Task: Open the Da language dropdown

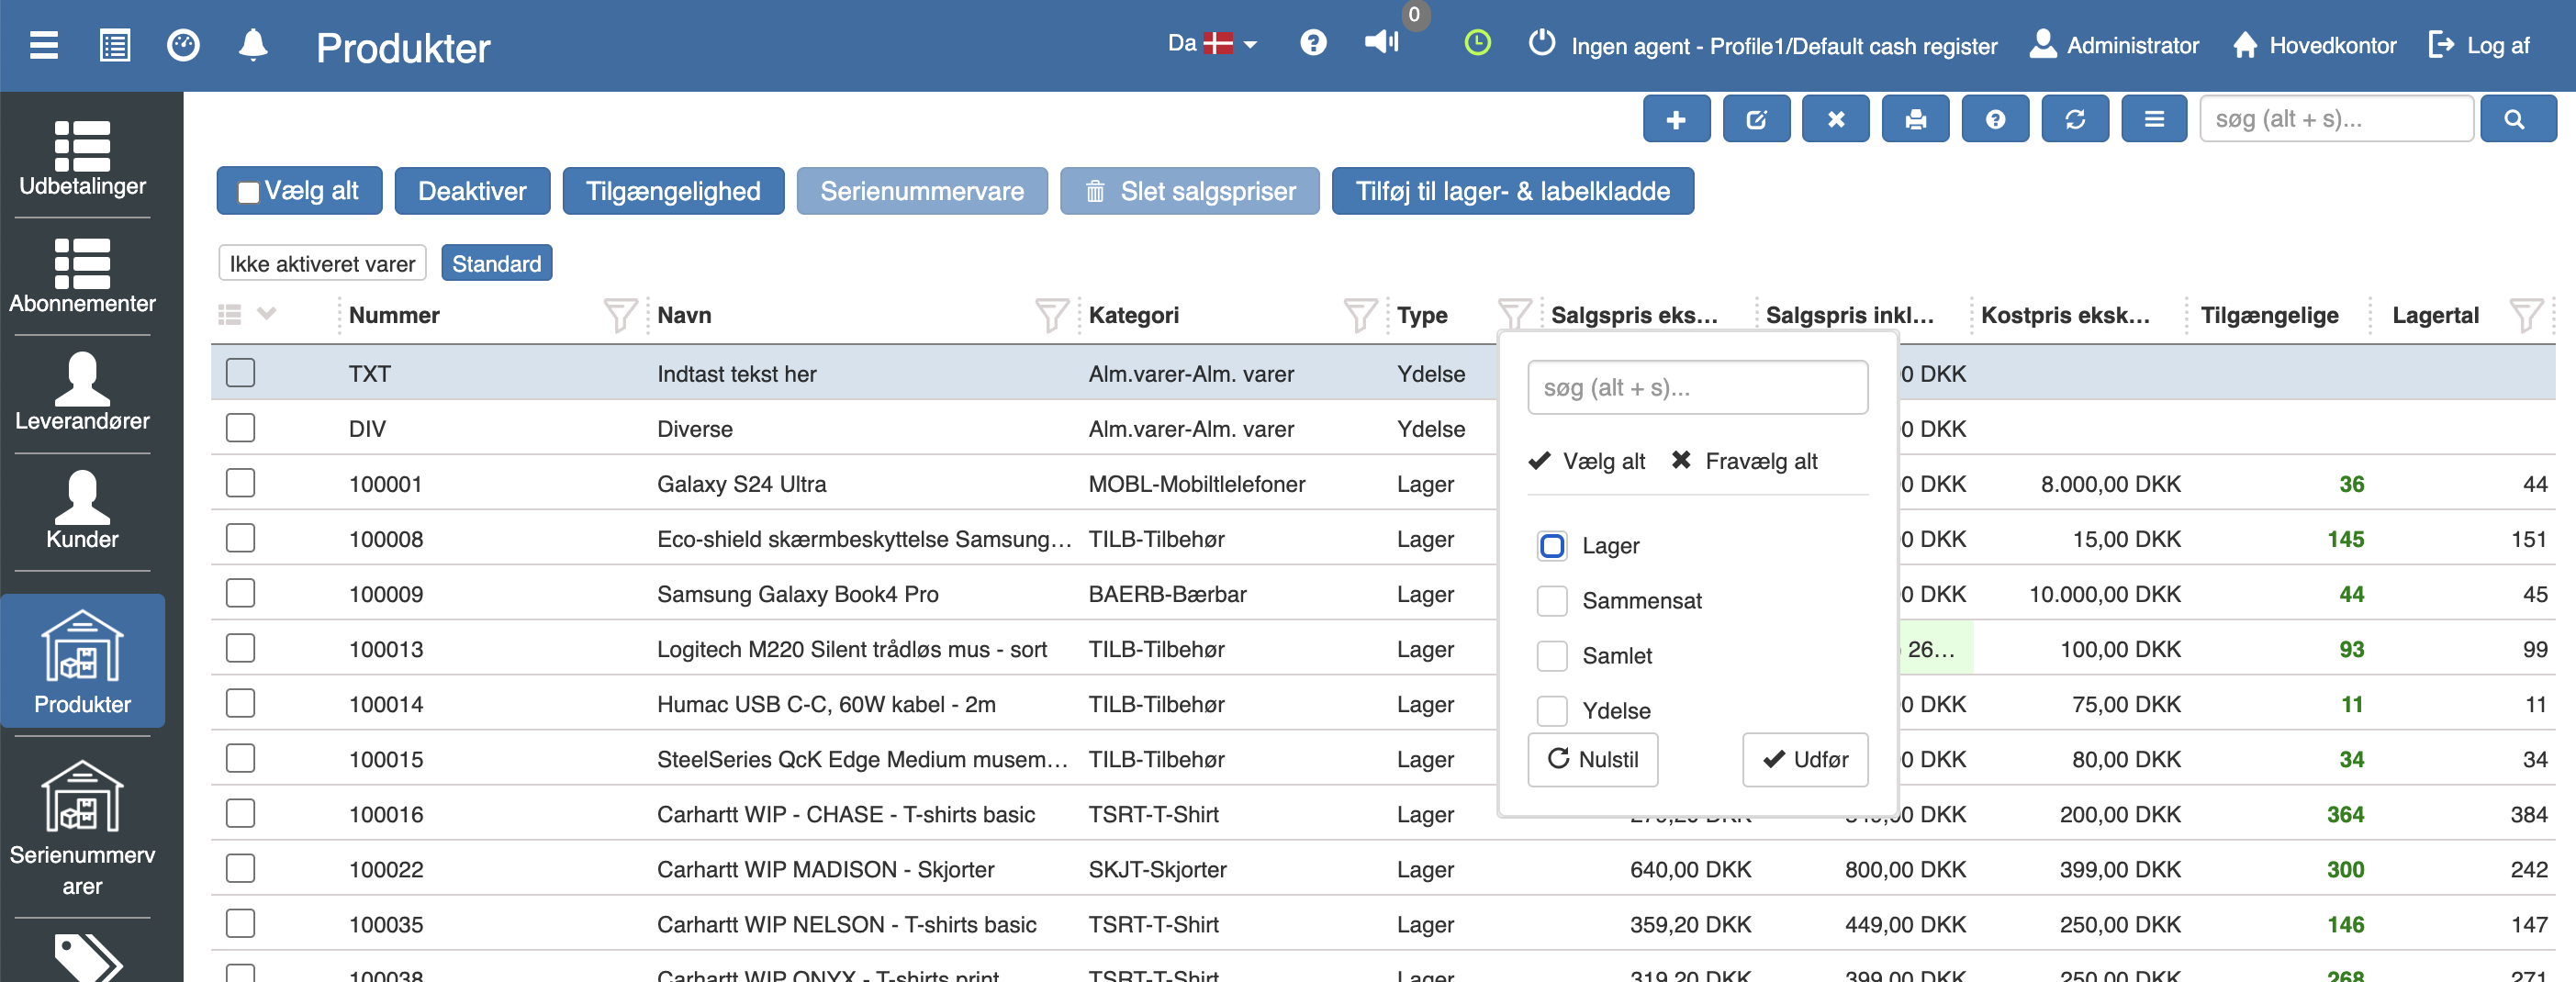Action: click(1212, 44)
